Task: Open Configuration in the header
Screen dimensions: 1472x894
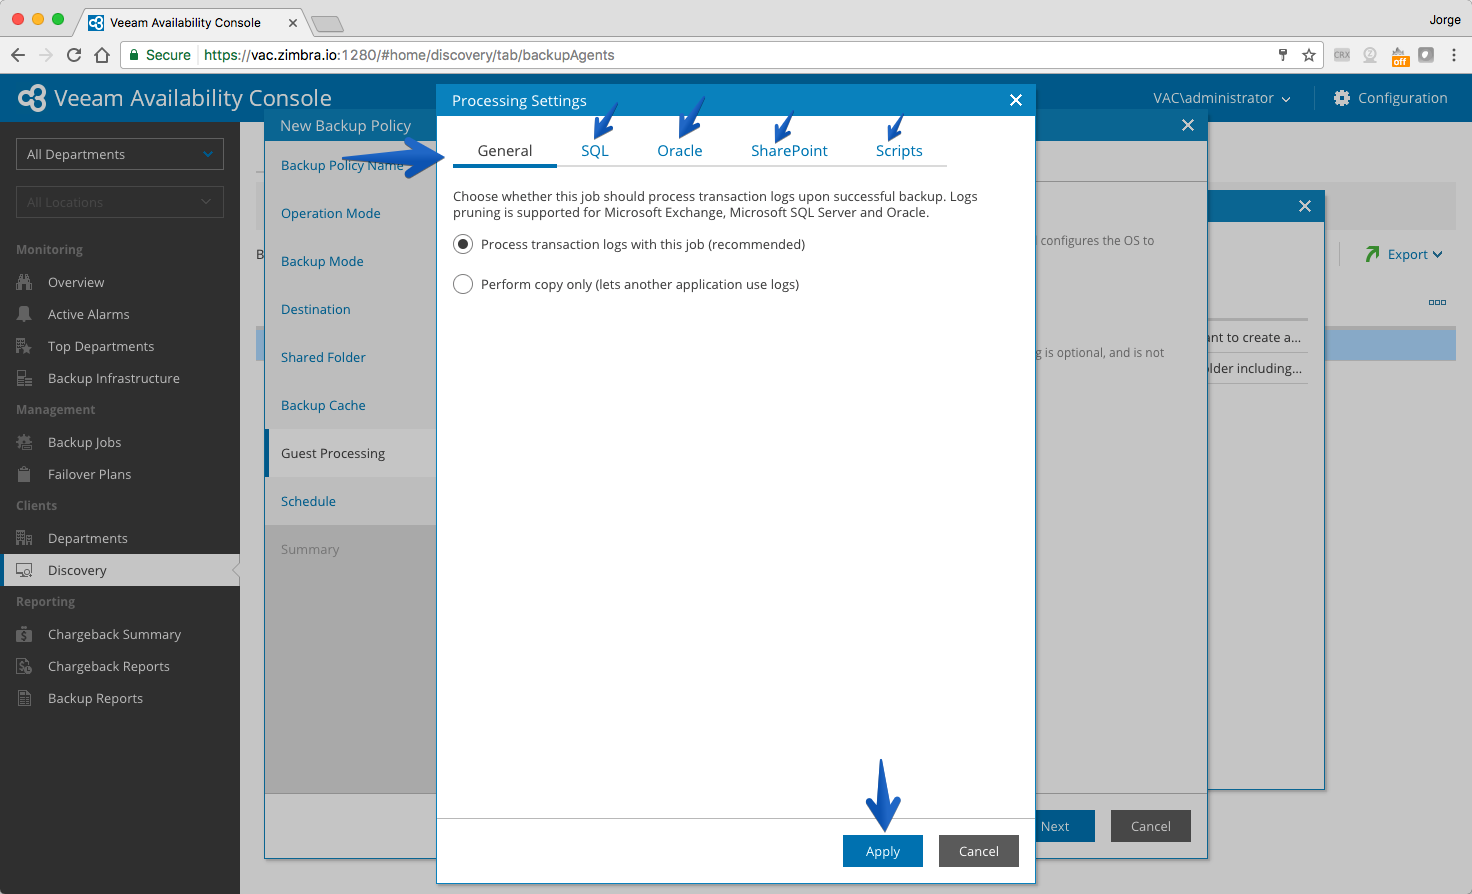Action: click(1390, 98)
